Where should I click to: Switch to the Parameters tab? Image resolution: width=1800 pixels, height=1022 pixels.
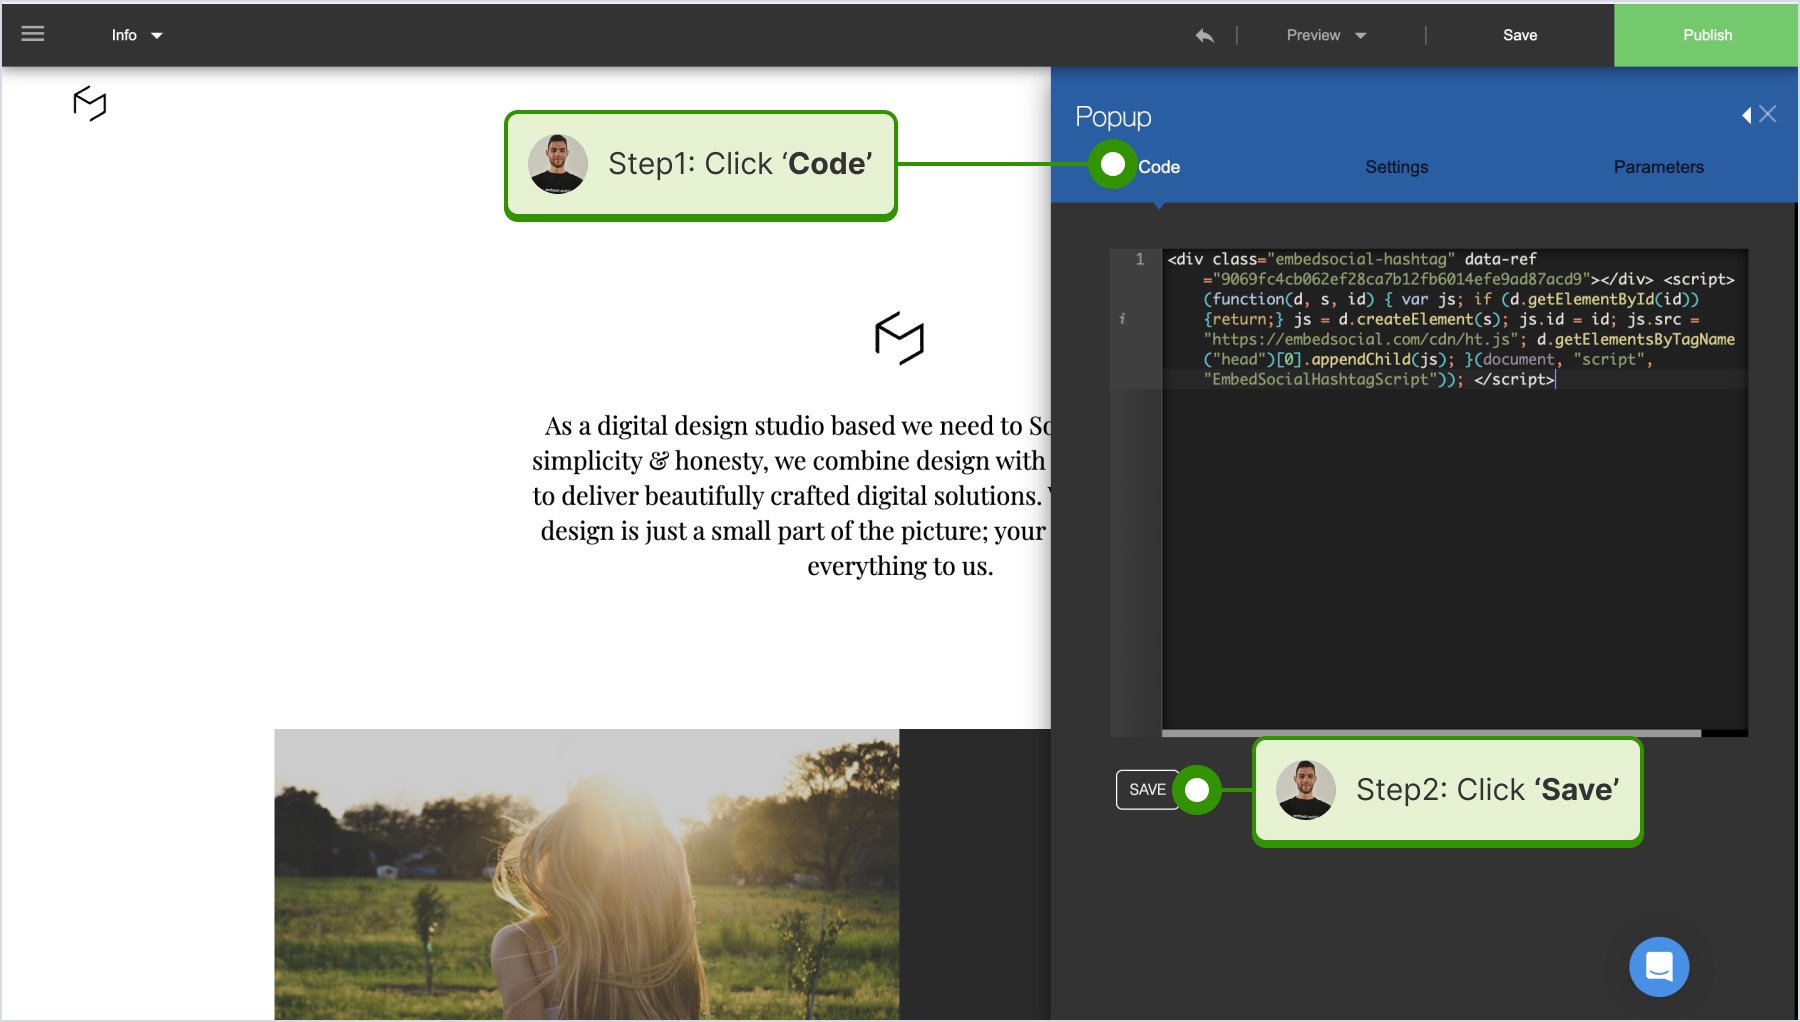pos(1658,167)
